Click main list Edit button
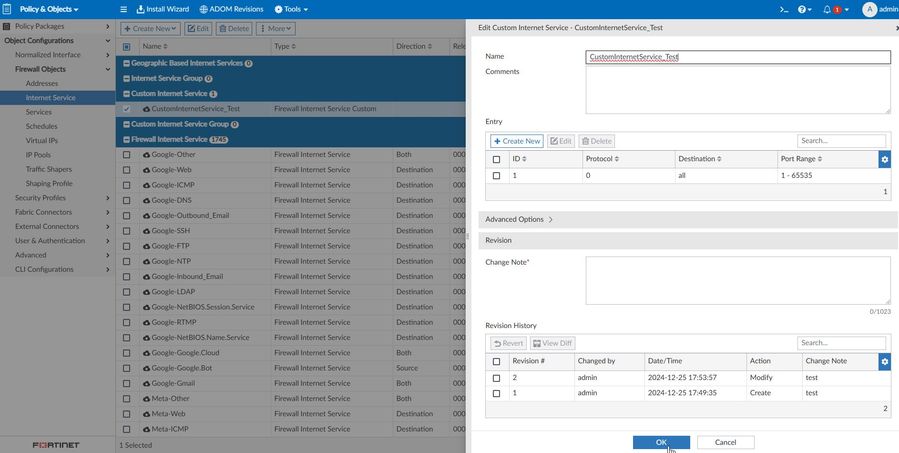The image size is (899, 453). (198, 29)
